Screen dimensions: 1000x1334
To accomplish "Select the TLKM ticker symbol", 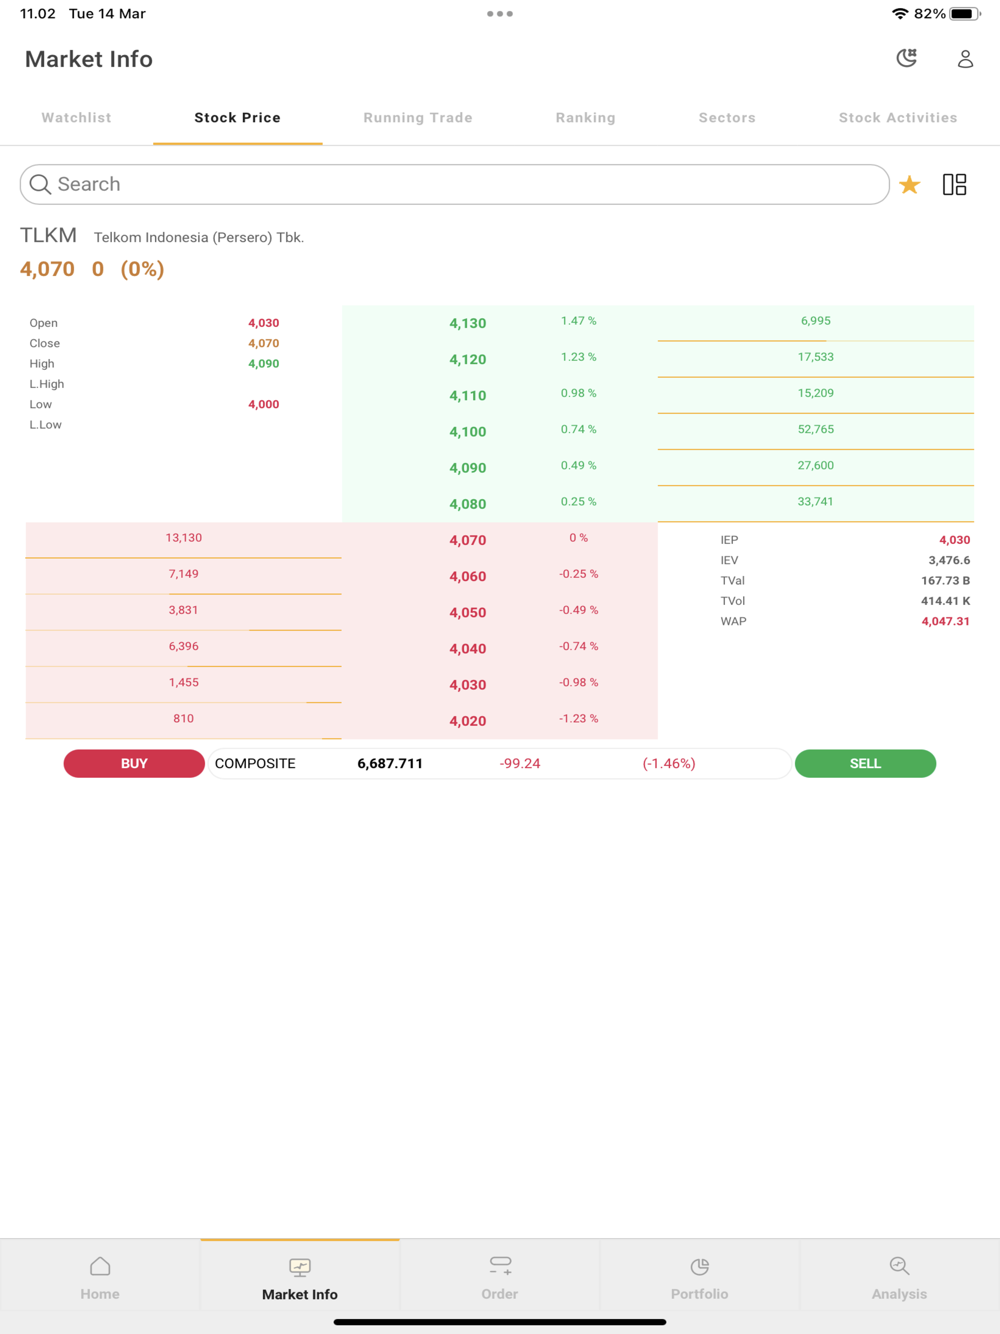I will click(48, 235).
